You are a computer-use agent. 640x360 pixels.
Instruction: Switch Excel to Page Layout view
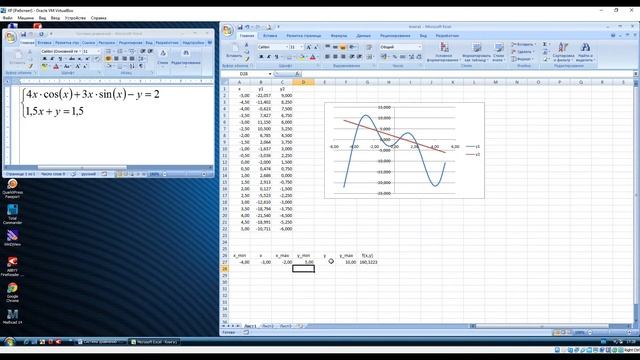562,333
